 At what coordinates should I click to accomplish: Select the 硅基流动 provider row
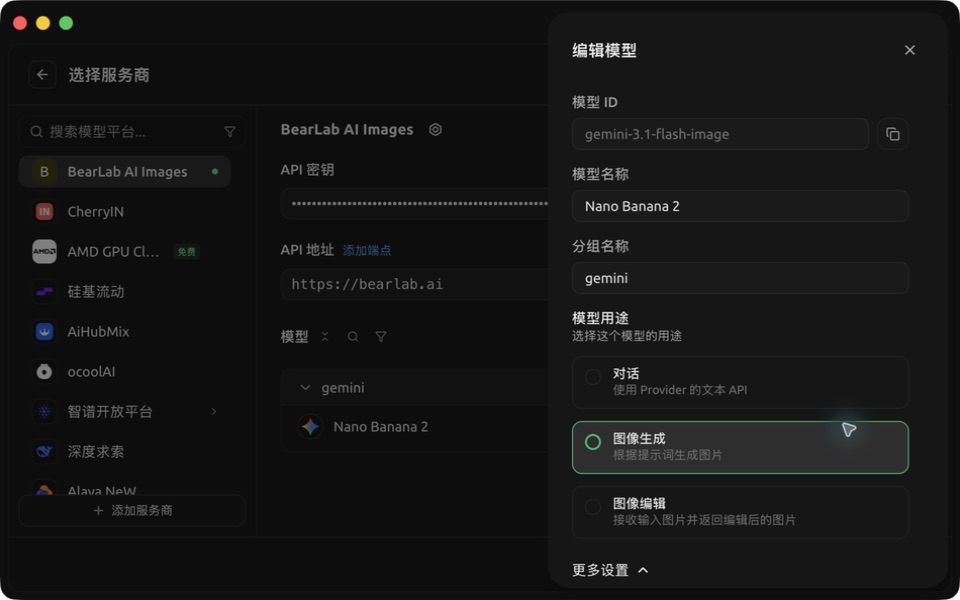(x=125, y=292)
